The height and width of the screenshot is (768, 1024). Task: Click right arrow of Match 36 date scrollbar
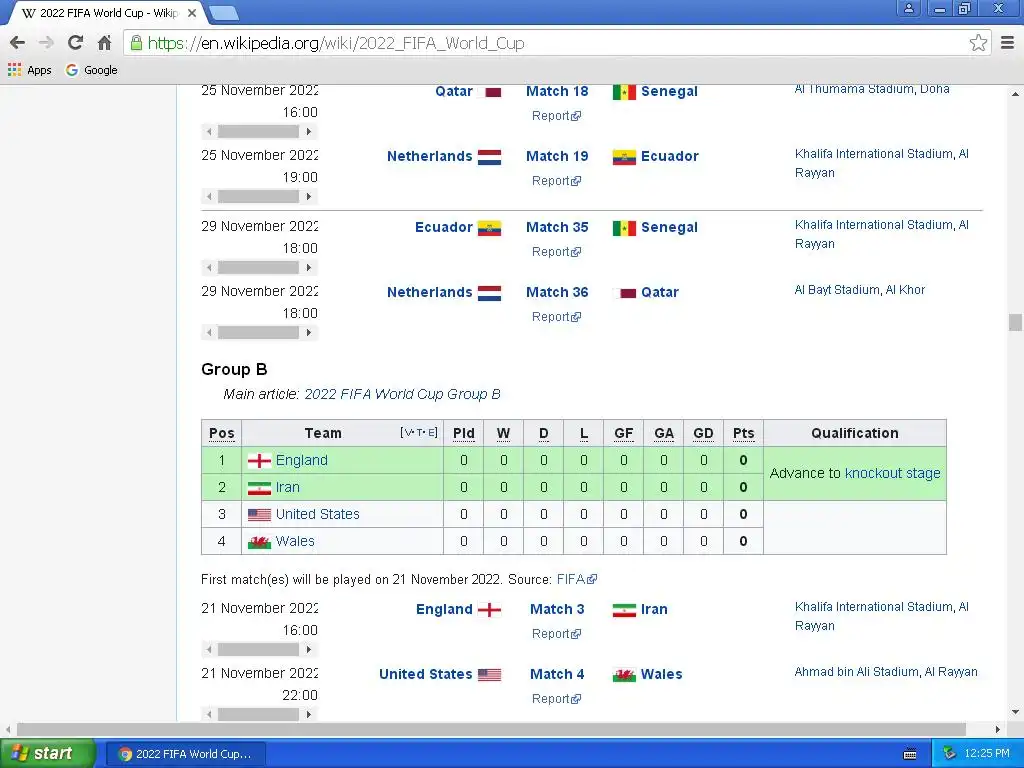[309, 333]
